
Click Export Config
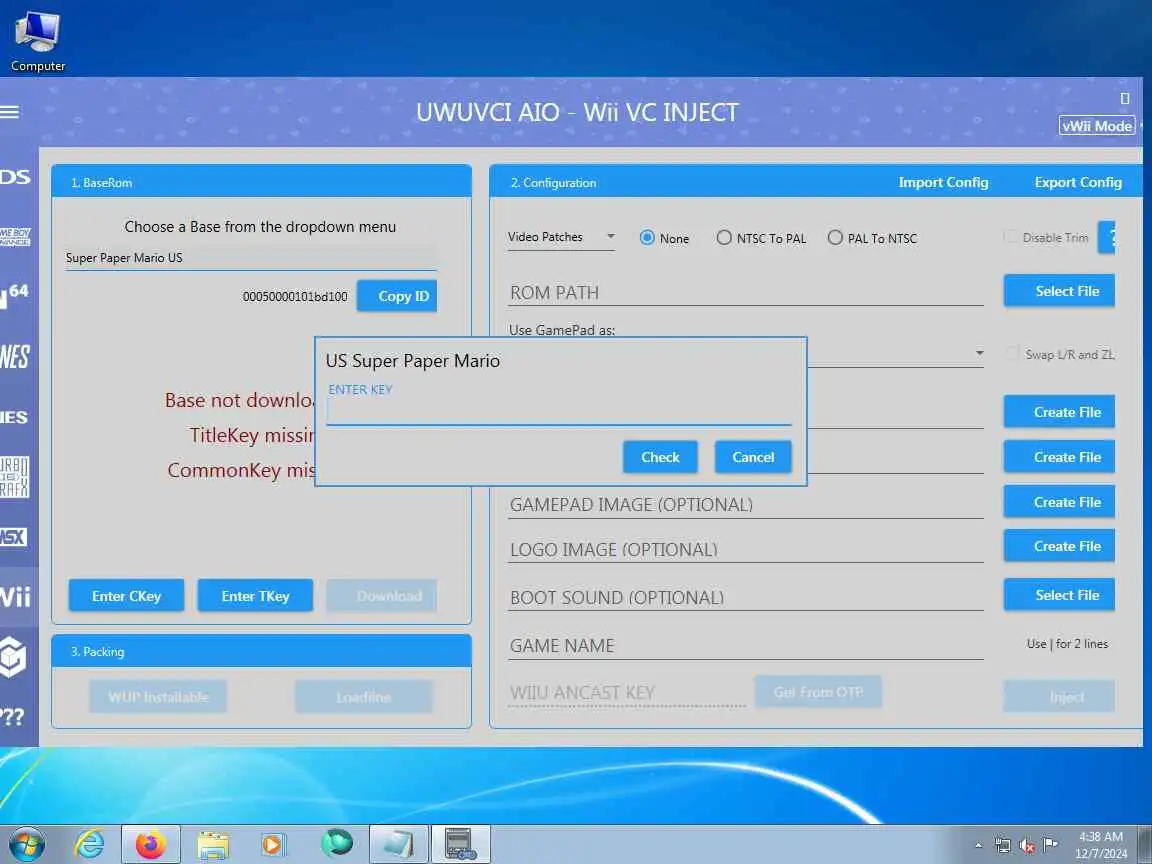point(1078,182)
